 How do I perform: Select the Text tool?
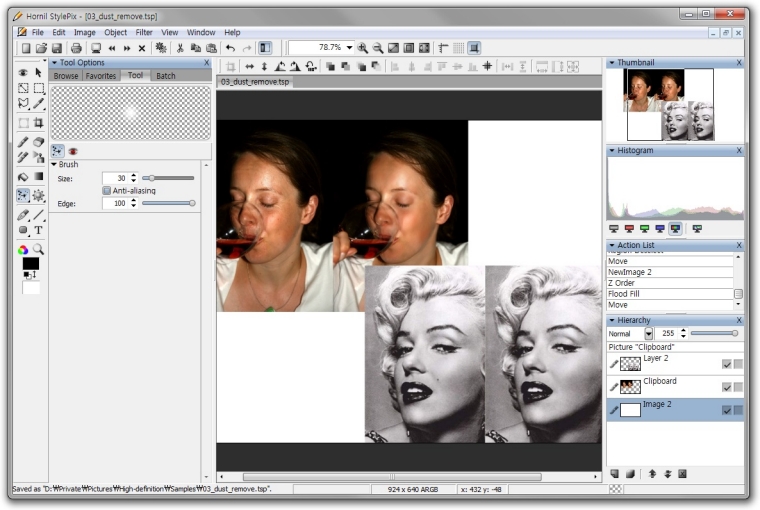click(39, 230)
